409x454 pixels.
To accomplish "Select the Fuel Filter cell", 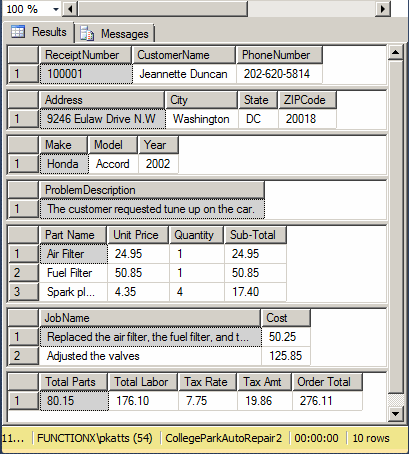I will tap(73, 273).
